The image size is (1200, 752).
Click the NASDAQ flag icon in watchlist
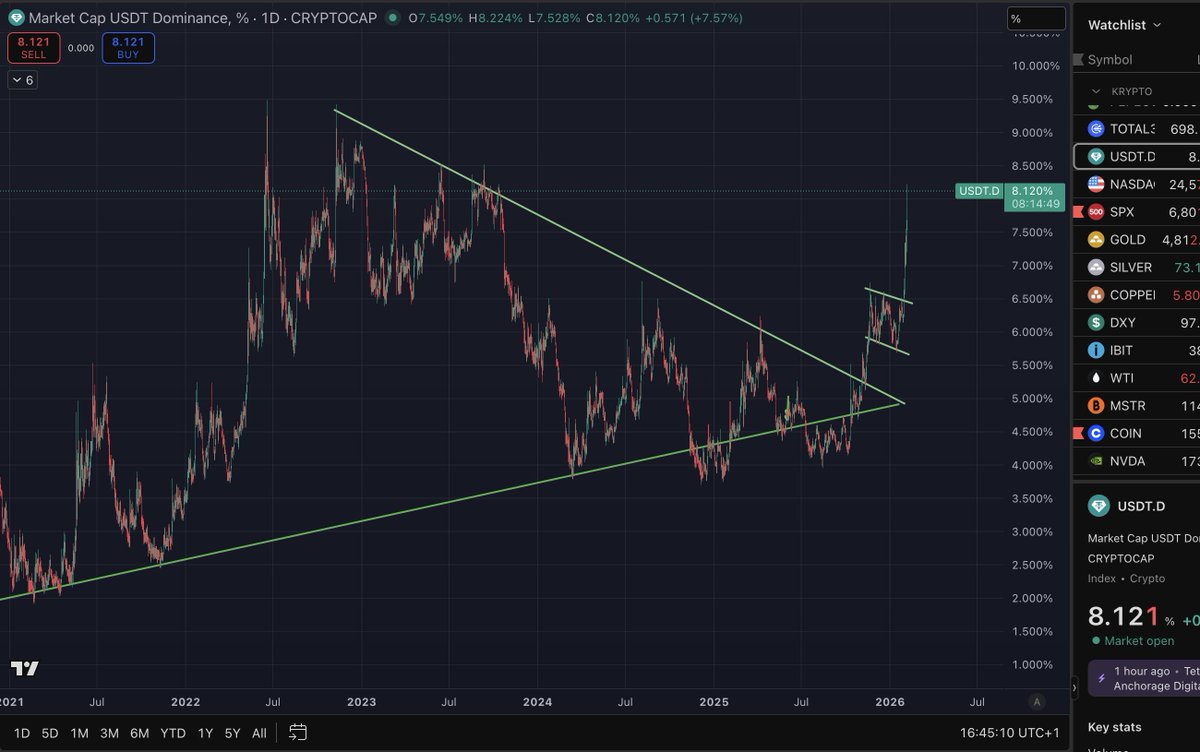(1095, 184)
